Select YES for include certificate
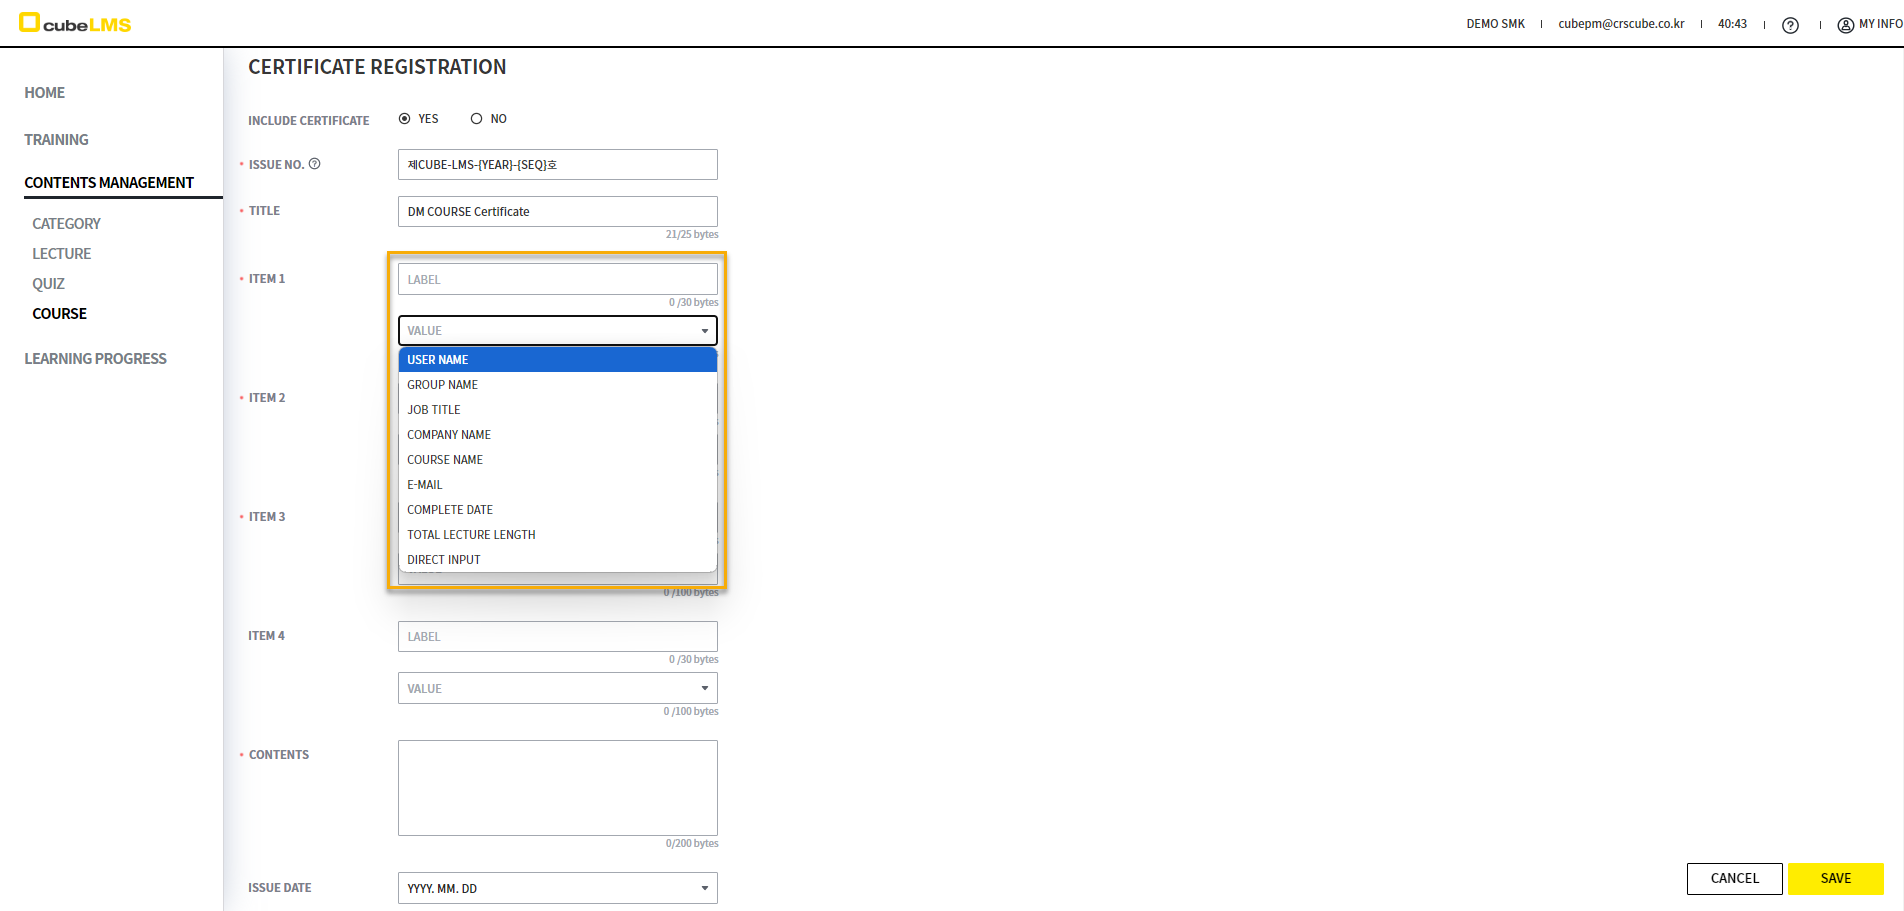 tap(405, 119)
